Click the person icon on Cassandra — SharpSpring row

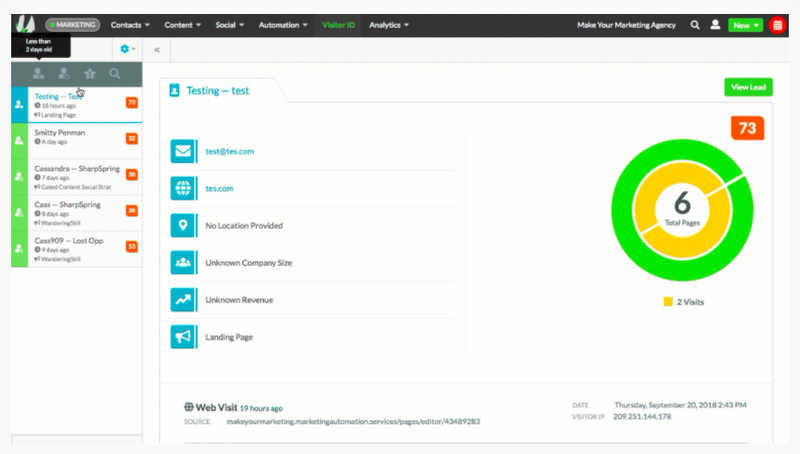[x=19, y=176]
